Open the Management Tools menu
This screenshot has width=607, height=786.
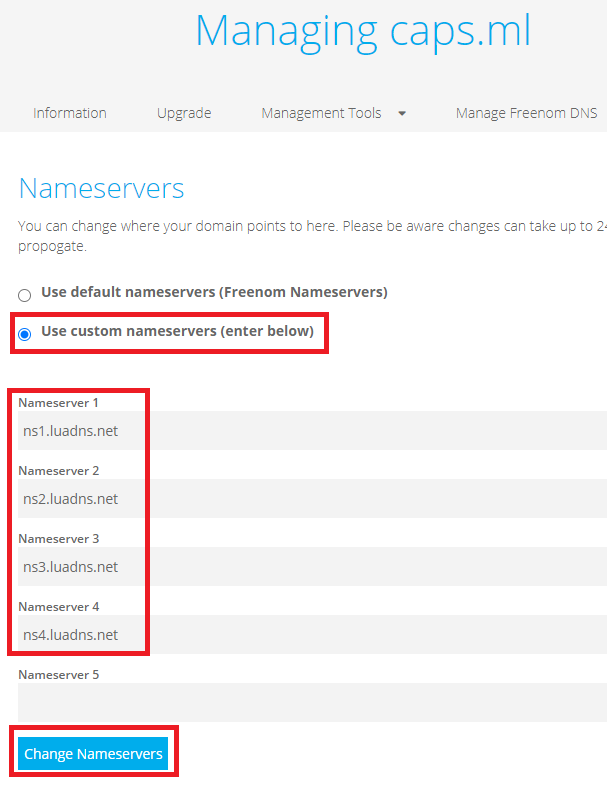click(321, 113)
